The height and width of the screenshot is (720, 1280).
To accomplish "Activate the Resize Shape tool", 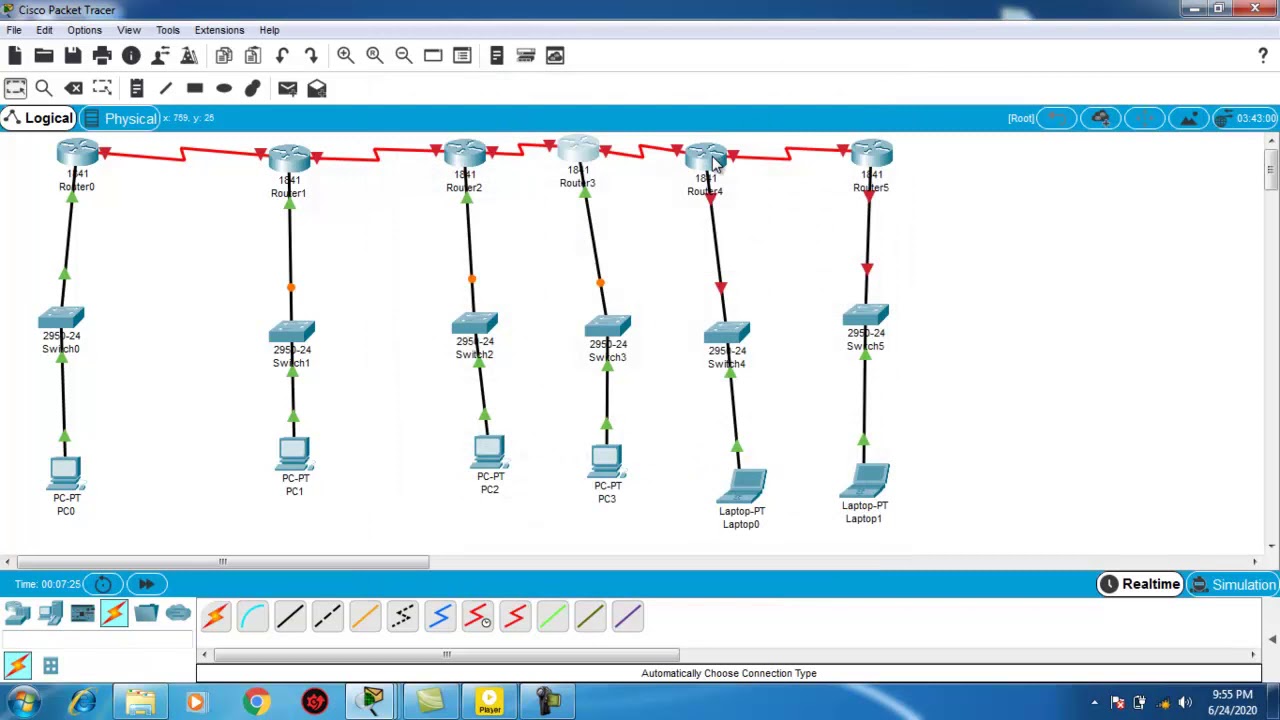I will pos(102,89).
